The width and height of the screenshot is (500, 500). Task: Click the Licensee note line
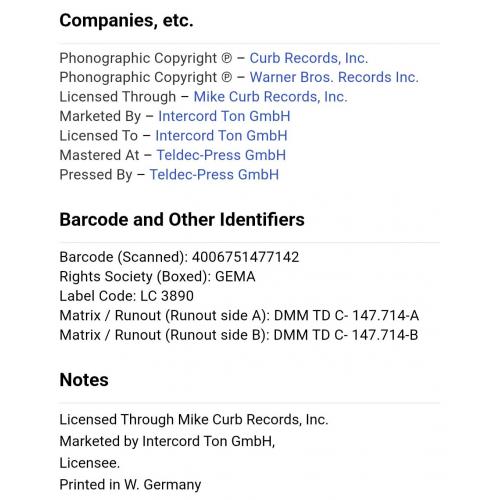(90, 463)
